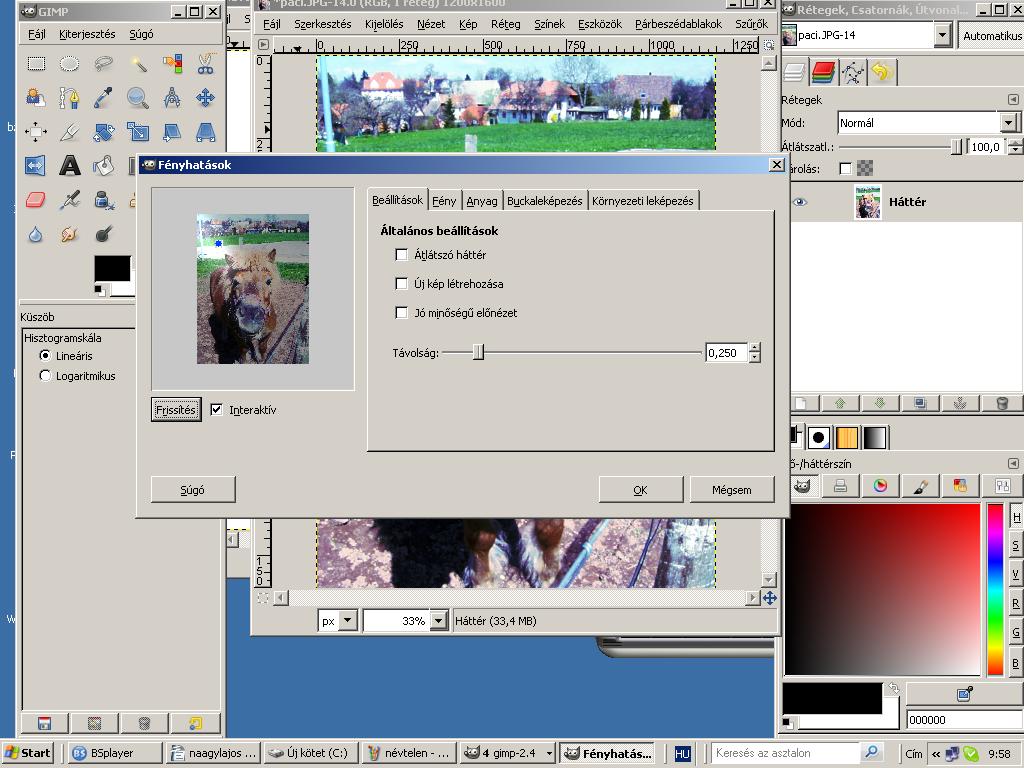Switch to the Anyag tab
Screen dimensions: 1024x768
tap(482, 200)
